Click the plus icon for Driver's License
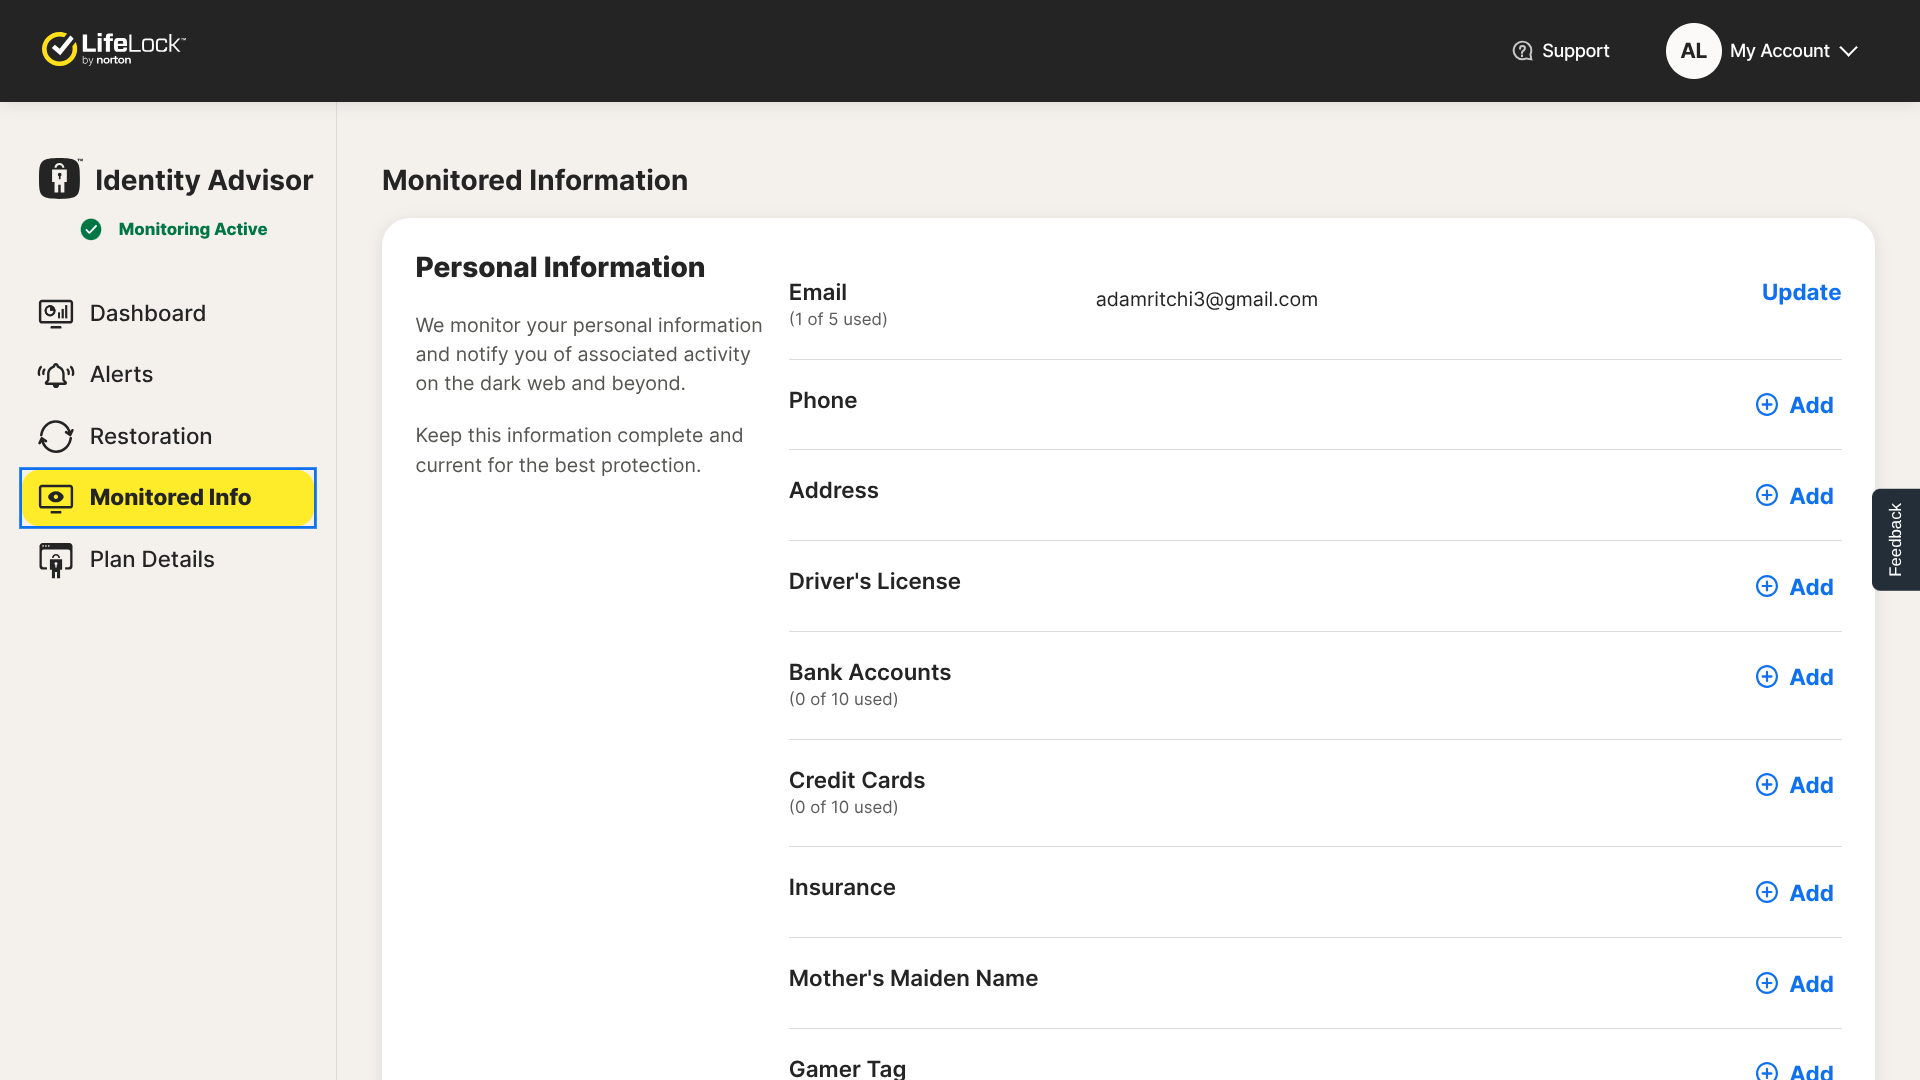1920x1080 pixels. pos(1767,587)
